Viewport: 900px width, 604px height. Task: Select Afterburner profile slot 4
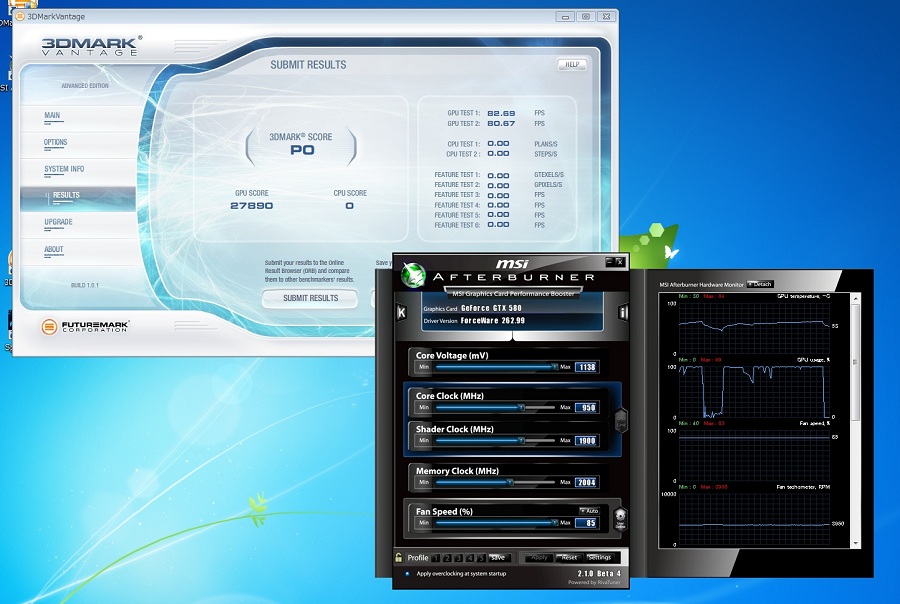pos(471,557)
